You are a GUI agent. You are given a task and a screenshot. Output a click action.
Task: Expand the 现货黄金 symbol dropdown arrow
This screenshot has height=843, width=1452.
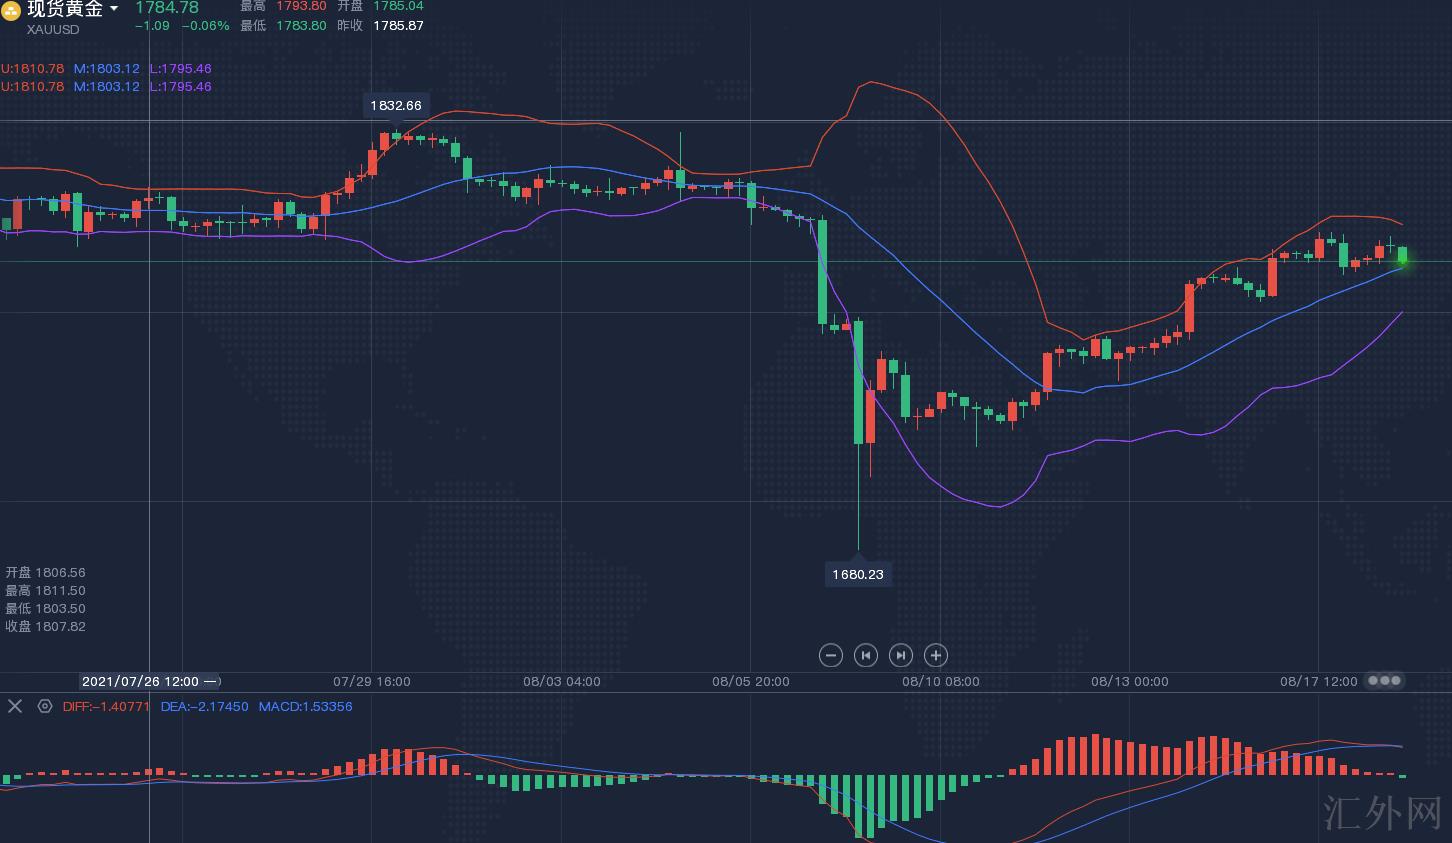coord(114,9)
